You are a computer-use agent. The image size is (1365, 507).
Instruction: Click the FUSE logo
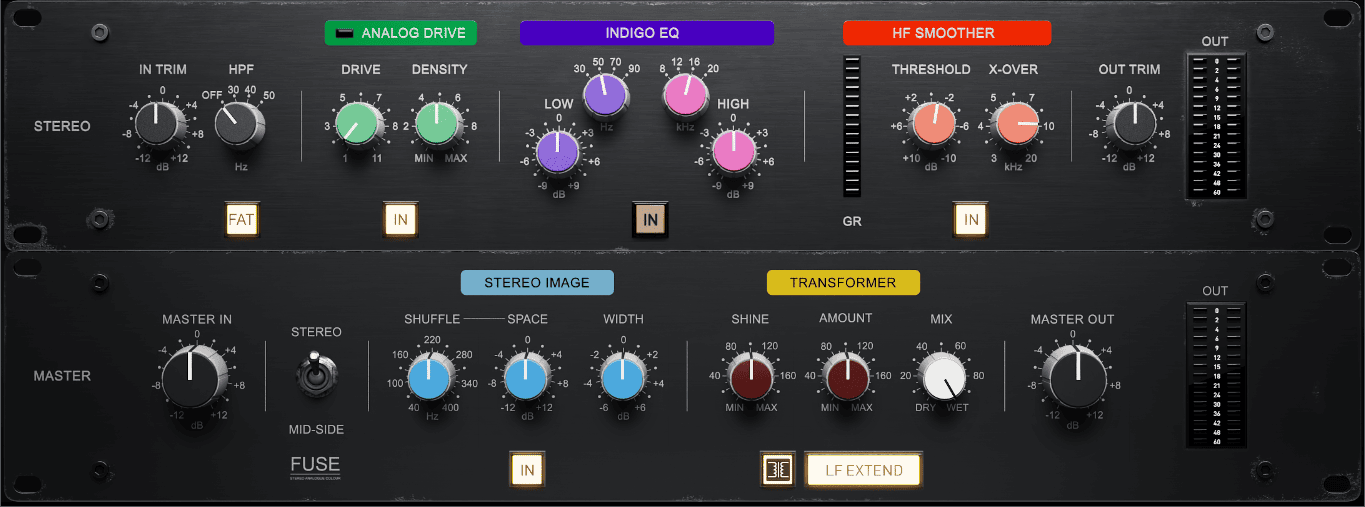coord(315,466)
